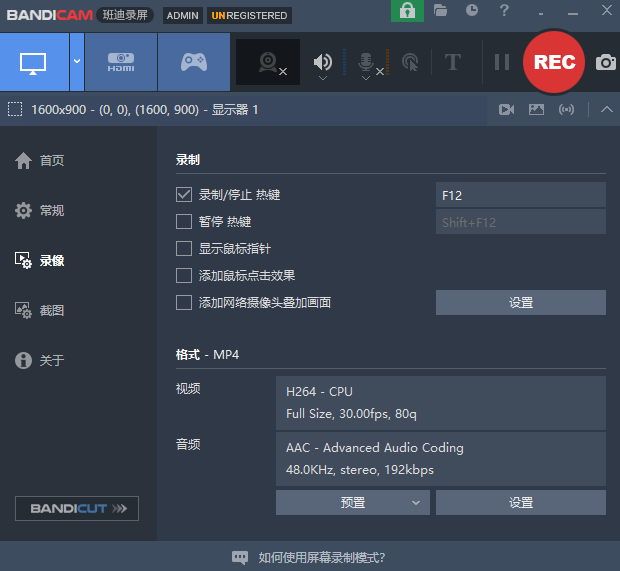
Task: Enable 添加网络摄像头叠加画面 checkbox
Action: coord(184,303)
